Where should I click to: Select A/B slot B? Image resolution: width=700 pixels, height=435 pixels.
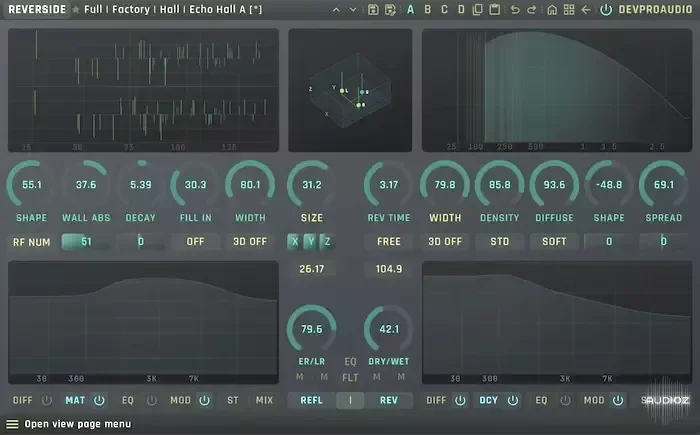[428, 9]
